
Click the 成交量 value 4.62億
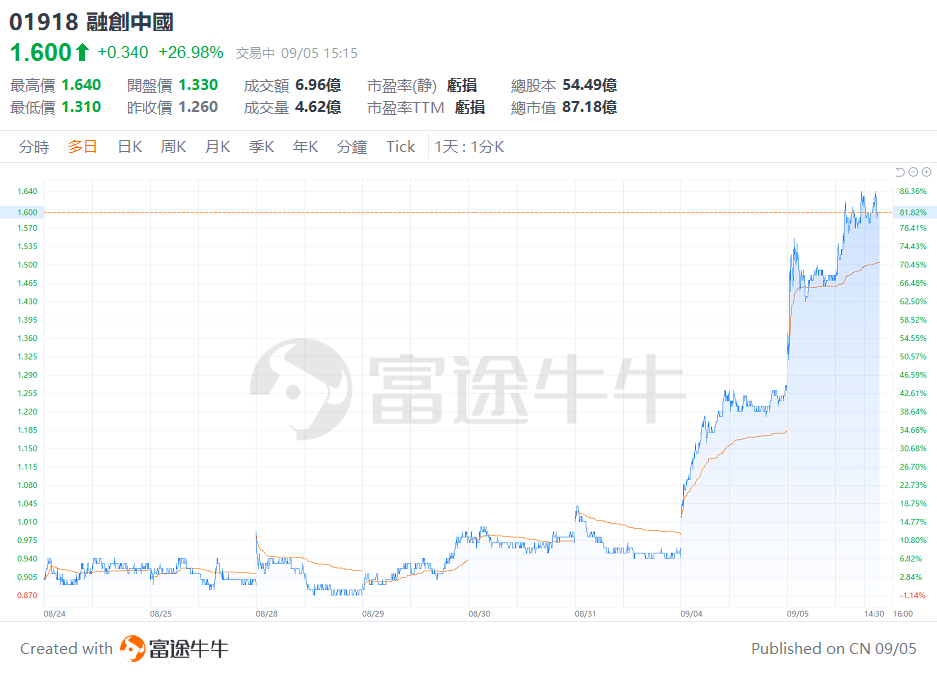click(318, 107)
